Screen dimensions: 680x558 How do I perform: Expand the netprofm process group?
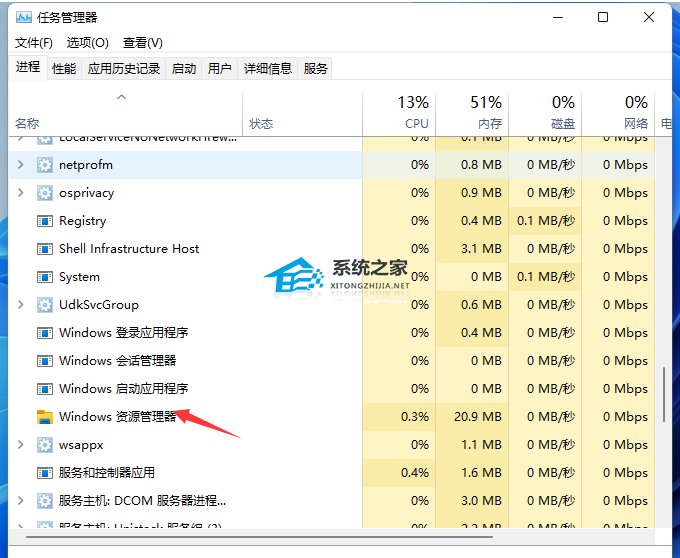21,165
